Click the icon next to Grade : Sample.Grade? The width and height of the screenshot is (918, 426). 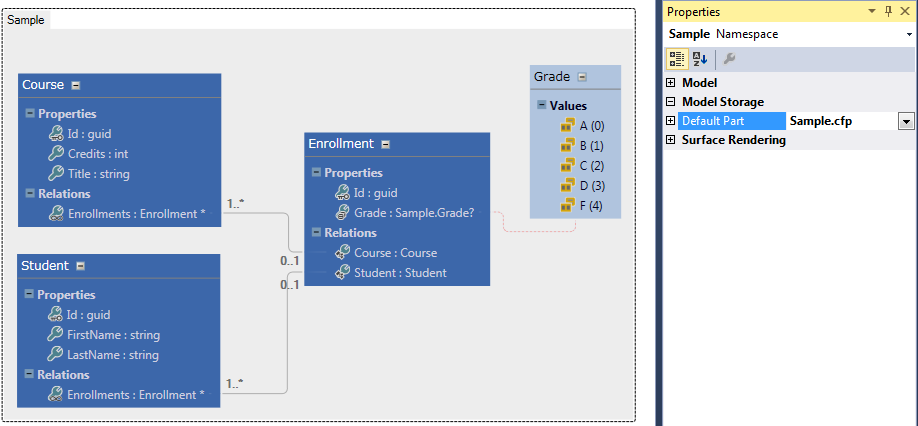tap(342, 213)
